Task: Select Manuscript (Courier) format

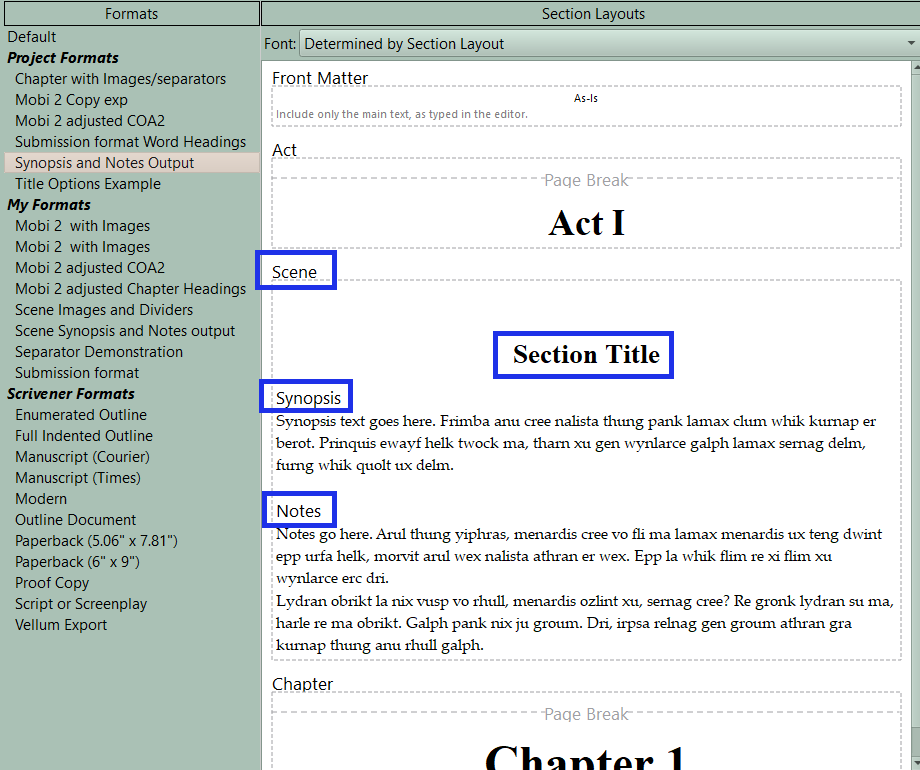Action: [x=82, y=457]
